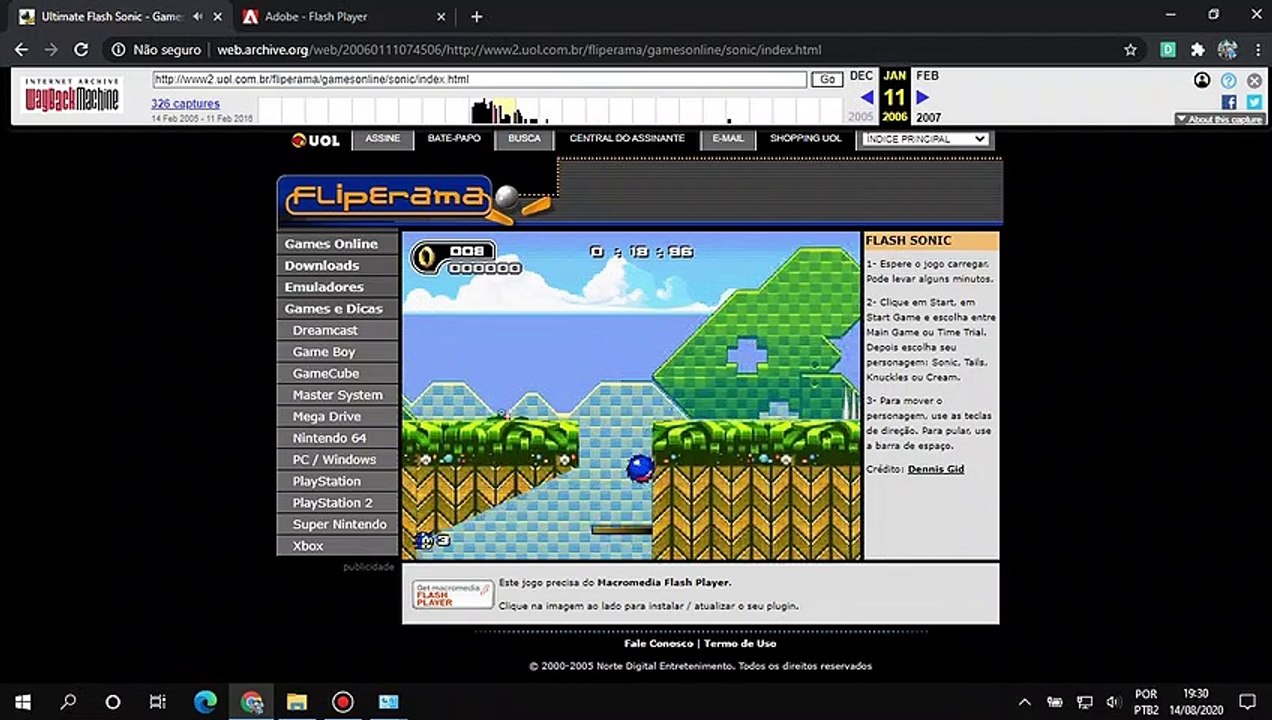
Task: Select DEC in the capture timeline
Action: point(861,76)
